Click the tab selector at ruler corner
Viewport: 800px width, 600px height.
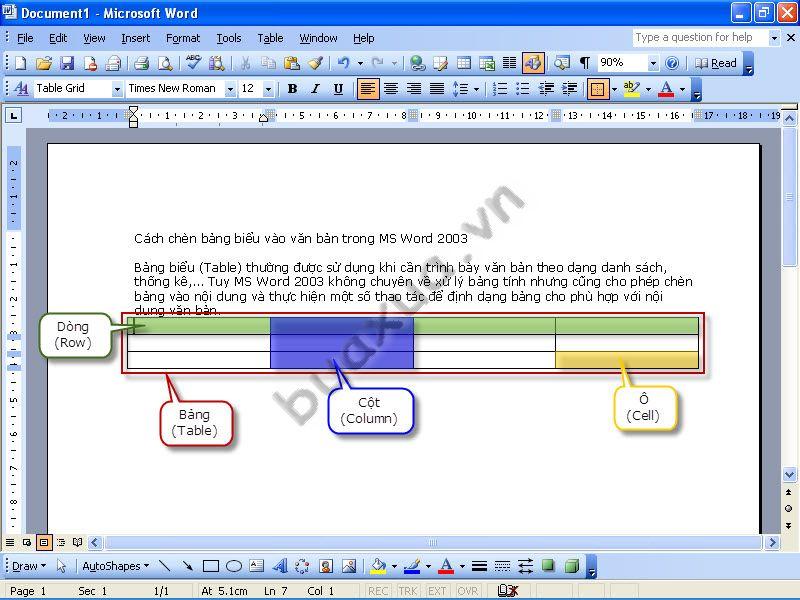pyautogui.click(x=13, y=116)
